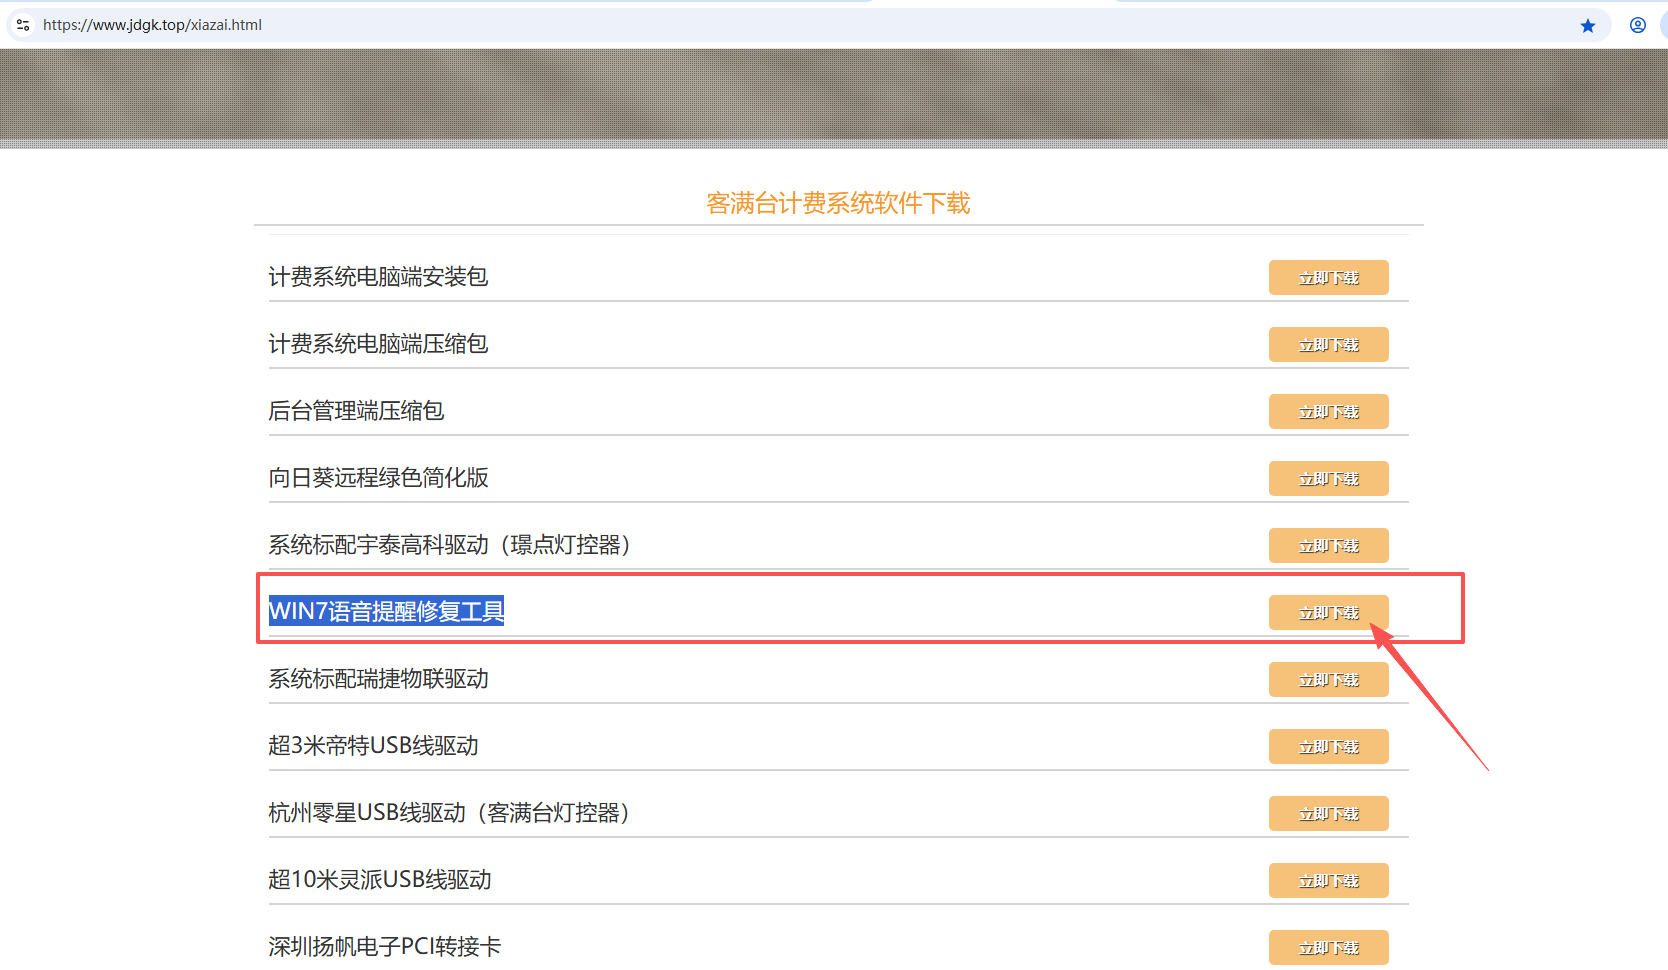This screenshot has width=1668, height=970.
Task: Download 计费系统电脑端压缩包
Action: [1328, 345]
